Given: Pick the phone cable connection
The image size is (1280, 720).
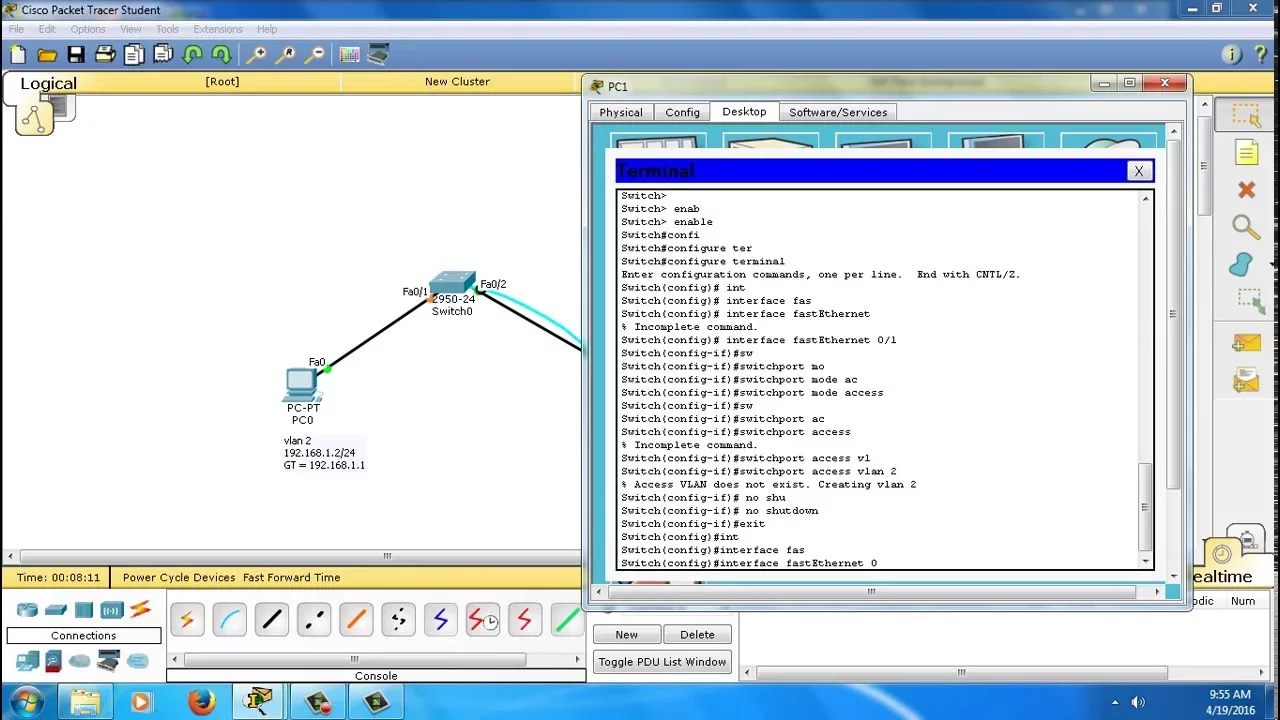Looking at the screenshot, I should pyautogui.click(x=398, y=620).
